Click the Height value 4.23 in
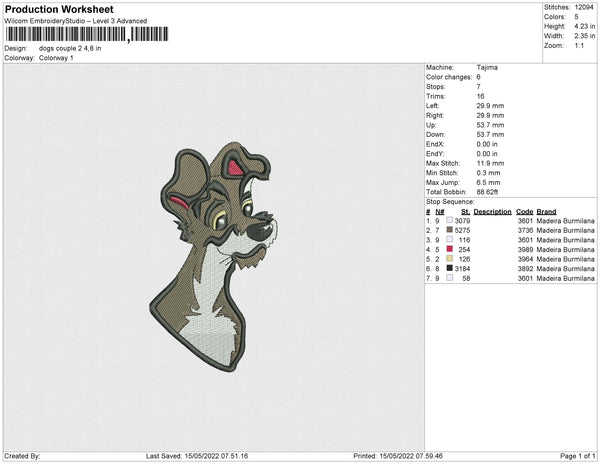Viewport: 600px width, 464px height. tap(585, 26)
